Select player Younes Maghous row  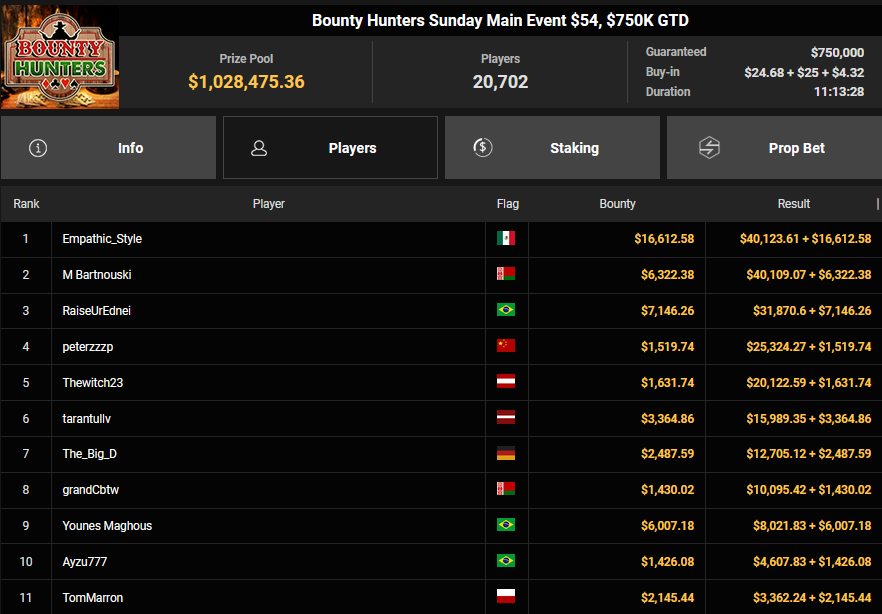click(107, 526)
